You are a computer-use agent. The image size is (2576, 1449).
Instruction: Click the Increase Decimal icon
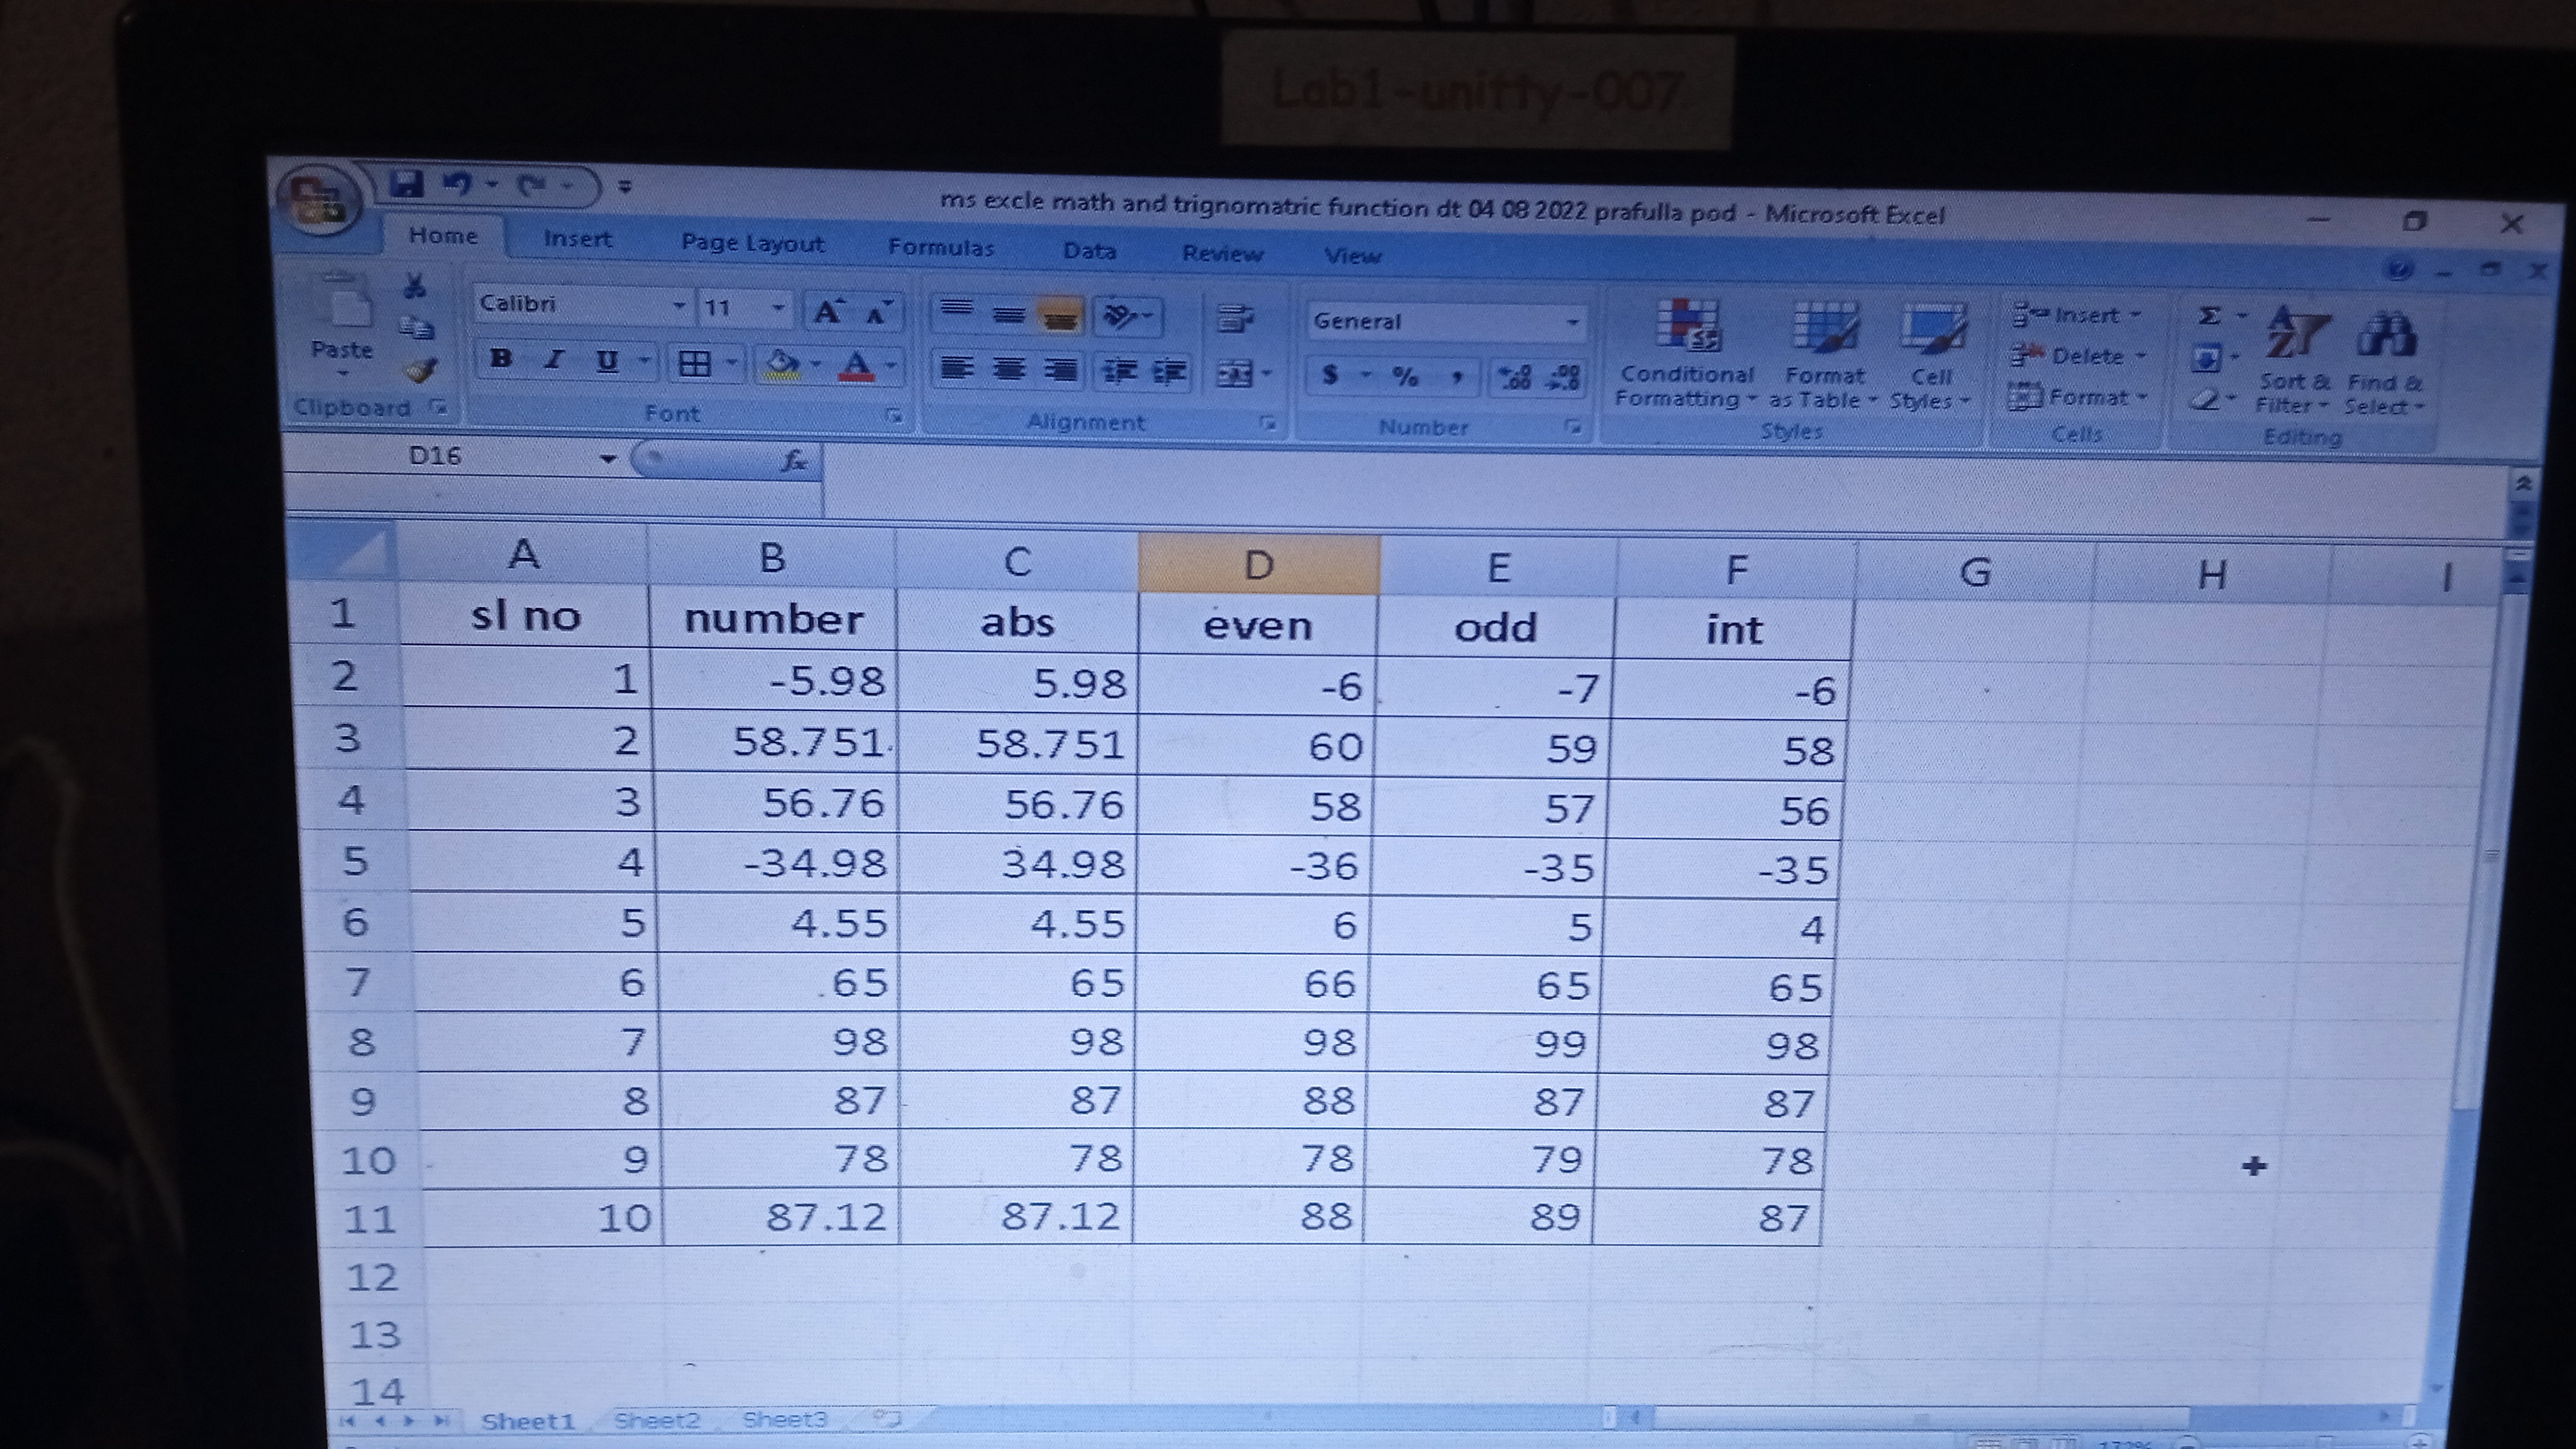click(x=1515, y=377)
